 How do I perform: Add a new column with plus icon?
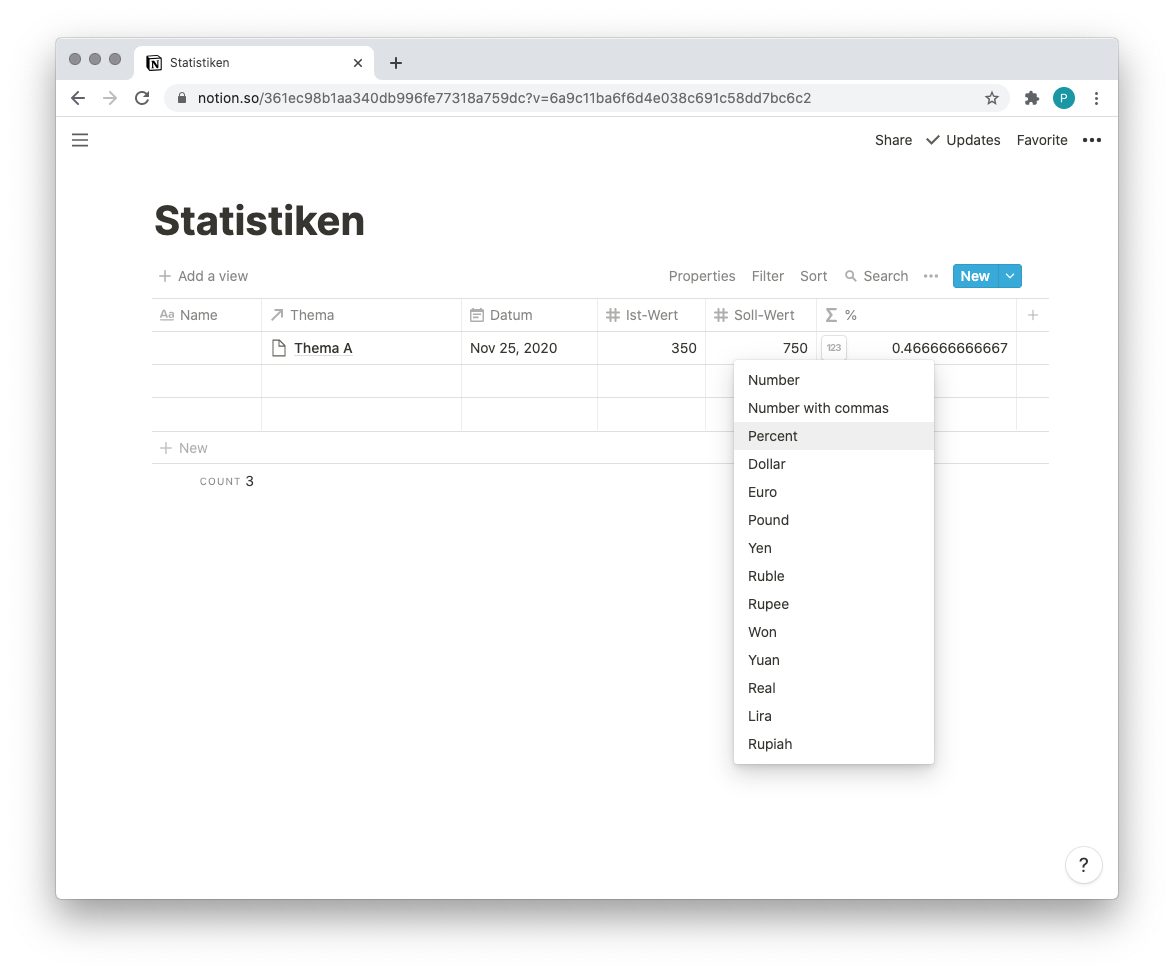click(x=1032, y=315)
